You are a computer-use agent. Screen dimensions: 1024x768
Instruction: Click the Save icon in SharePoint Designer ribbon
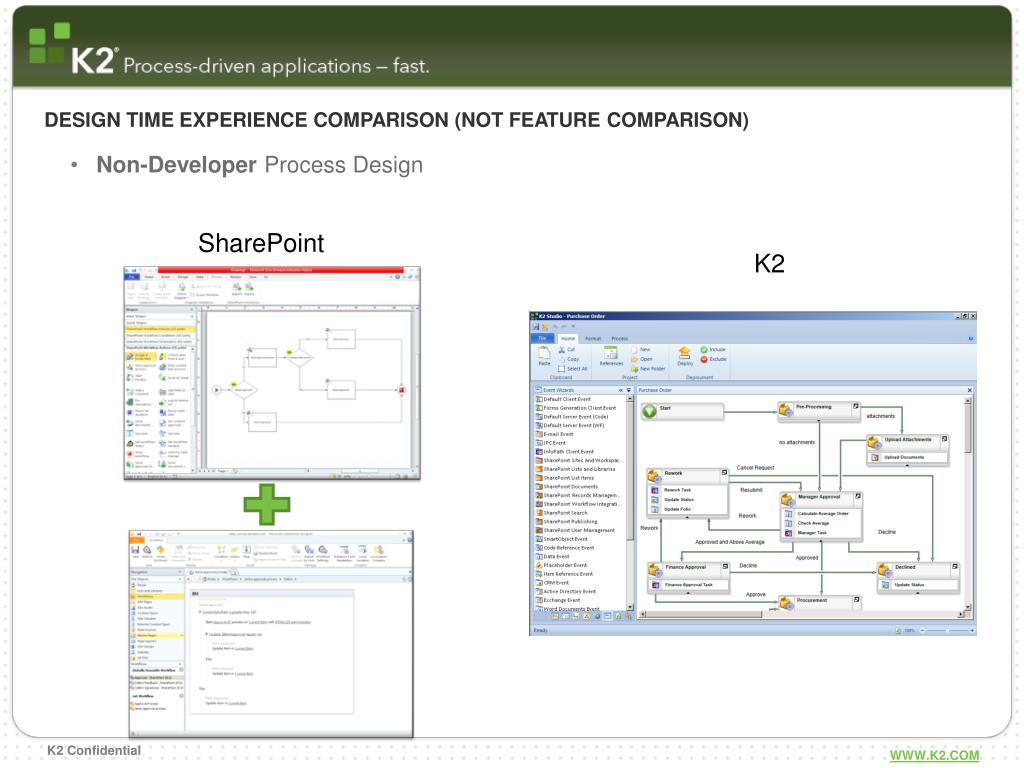tap(136, 552)
